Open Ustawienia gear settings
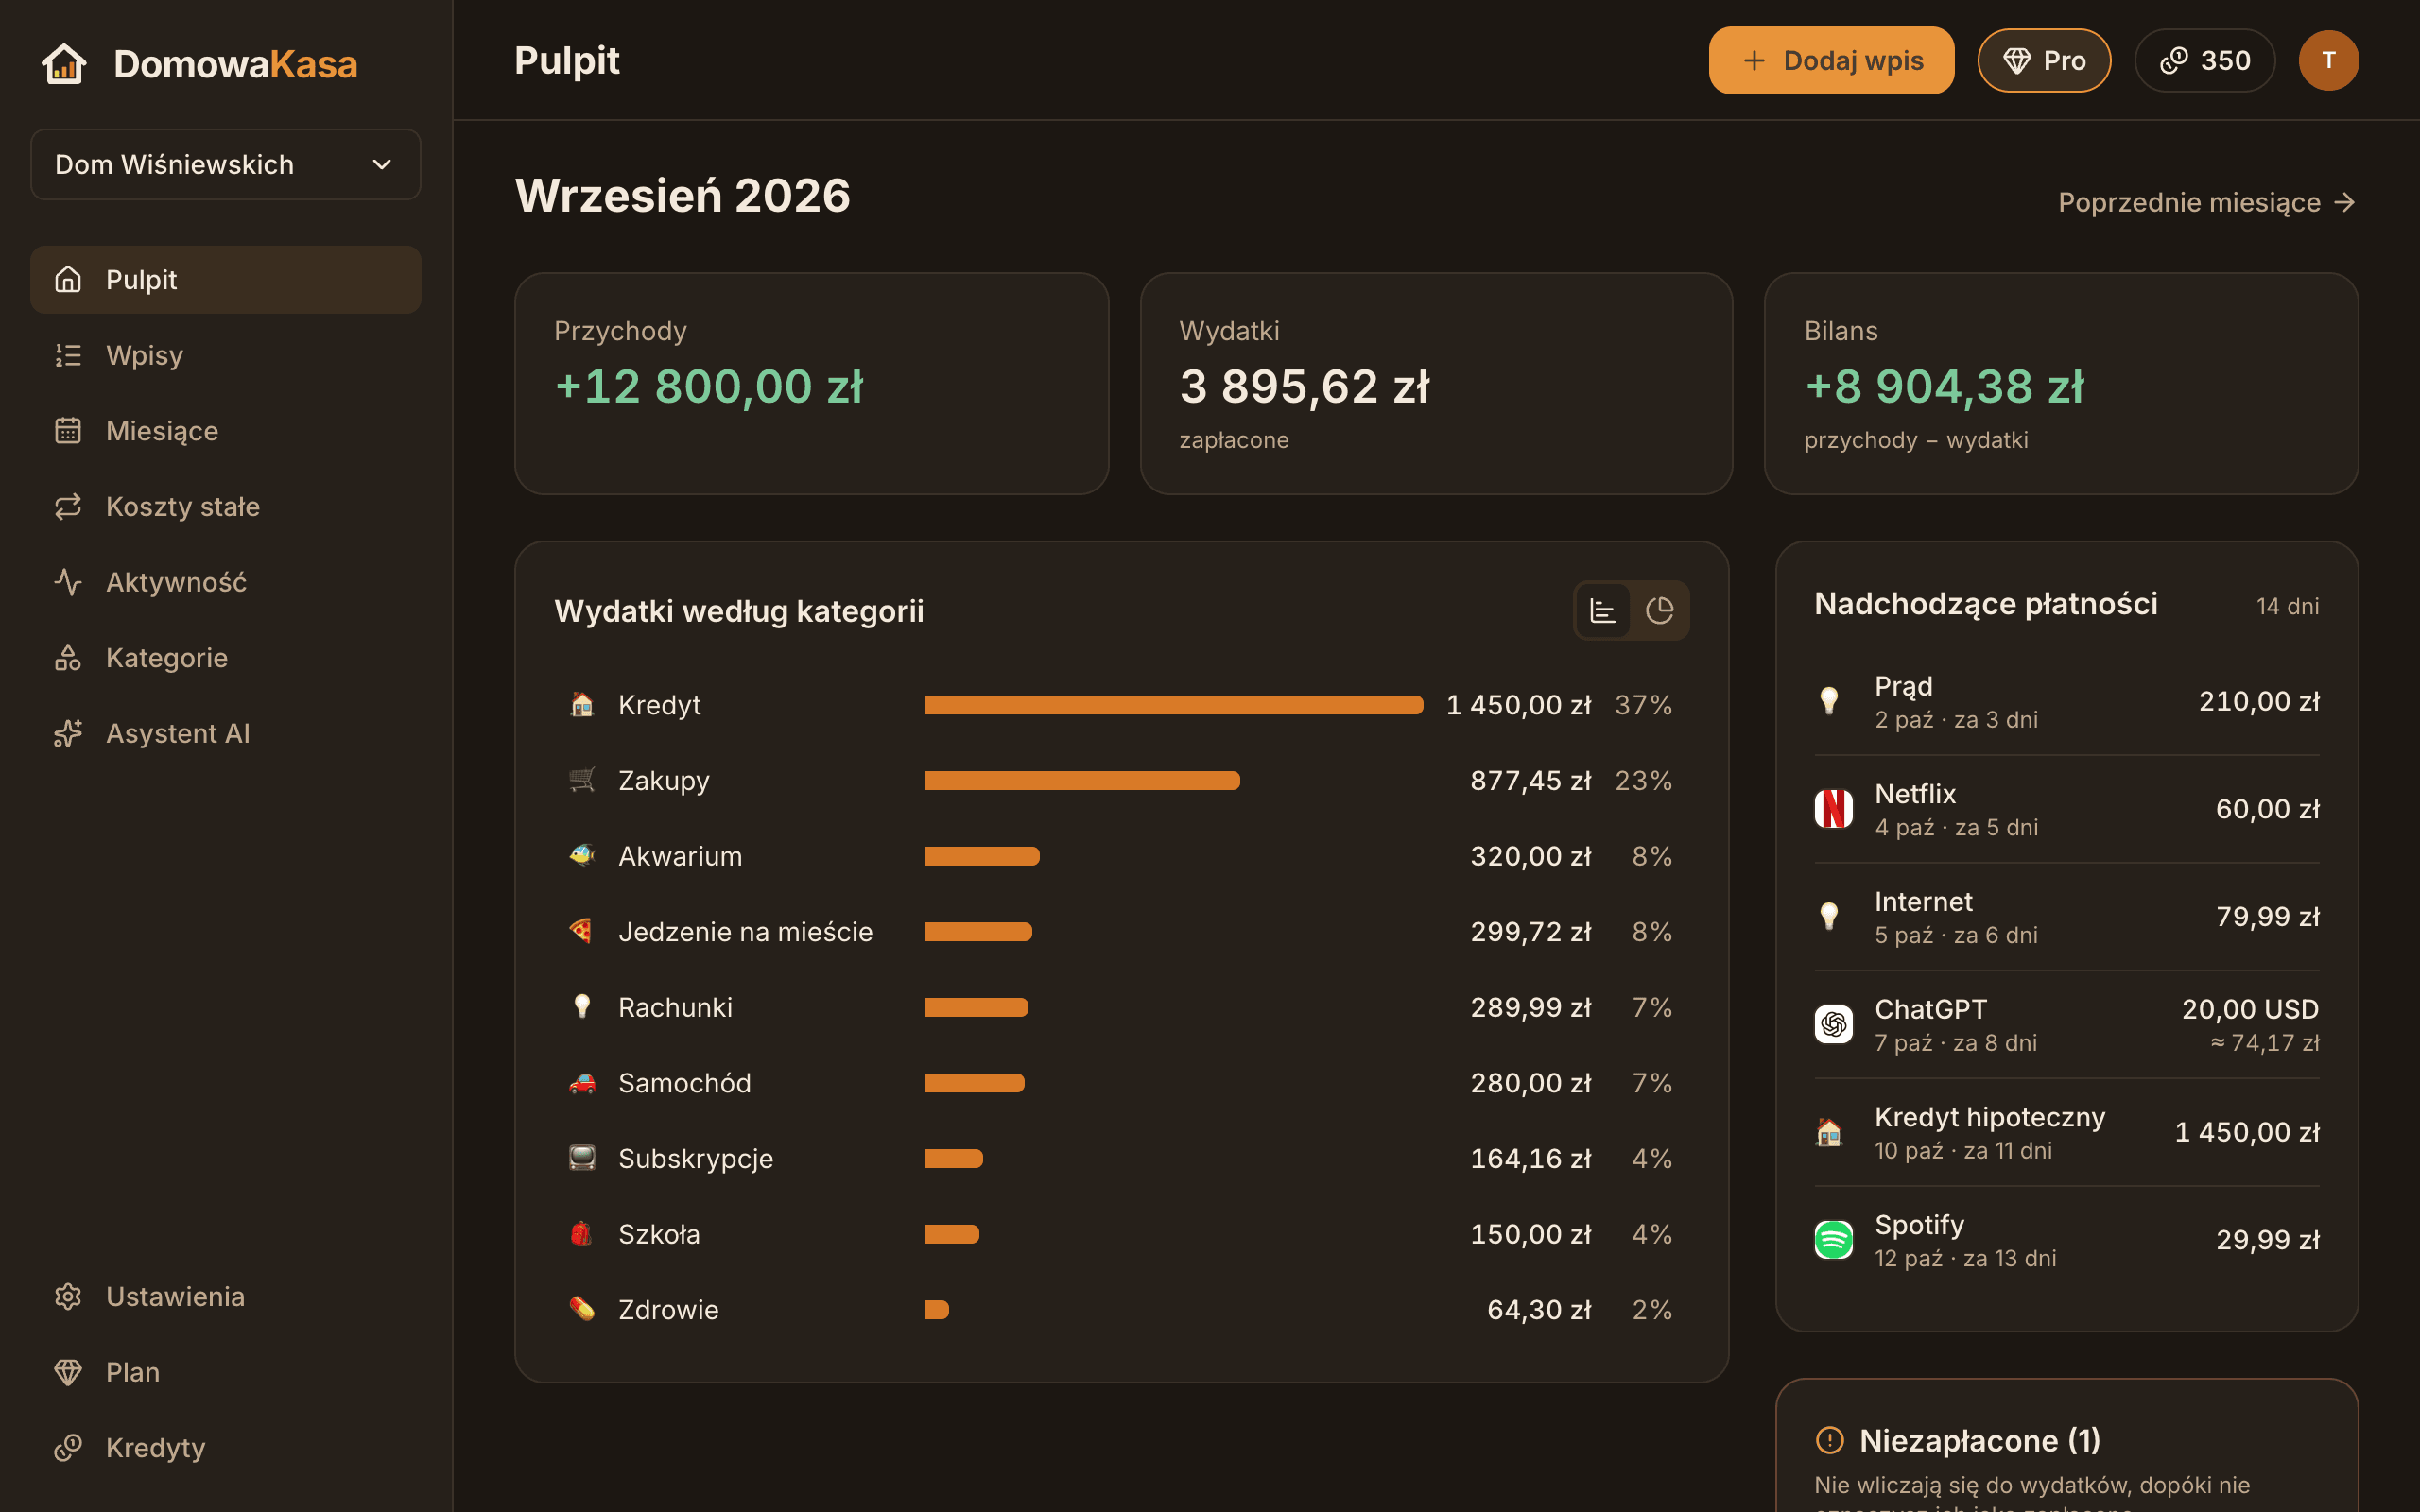Screen dimensions: 2420x1512 point(225,1296)
